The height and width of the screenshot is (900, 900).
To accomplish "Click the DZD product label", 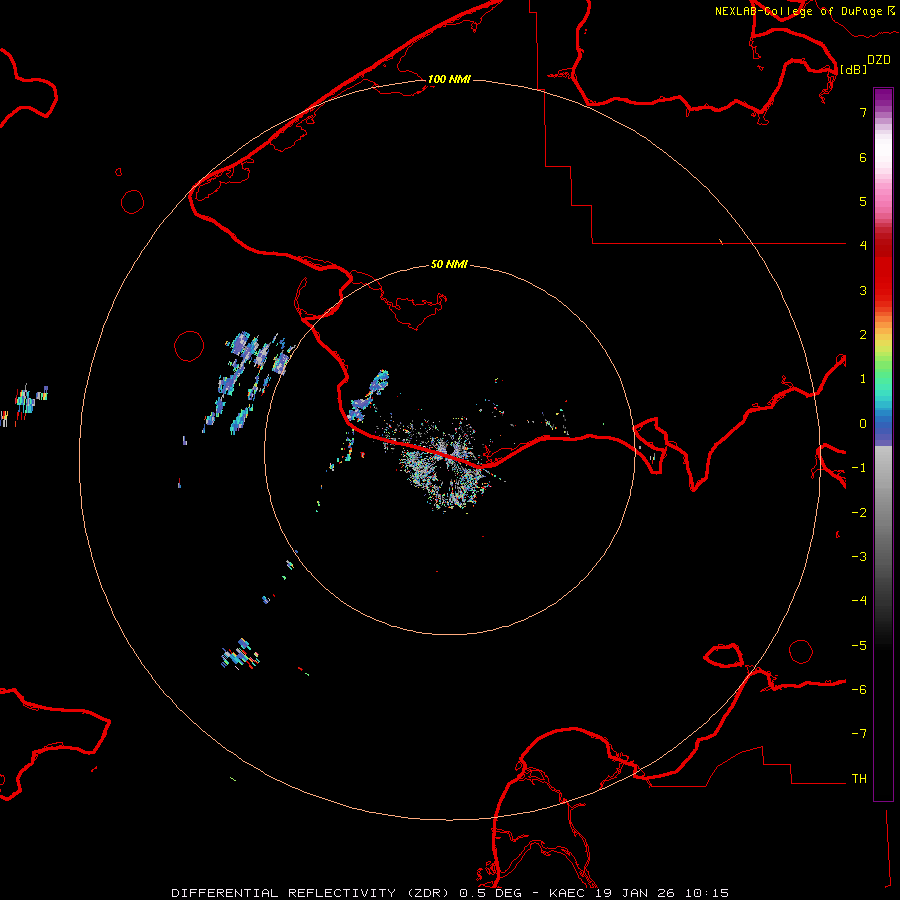I will tap(879, 60).
